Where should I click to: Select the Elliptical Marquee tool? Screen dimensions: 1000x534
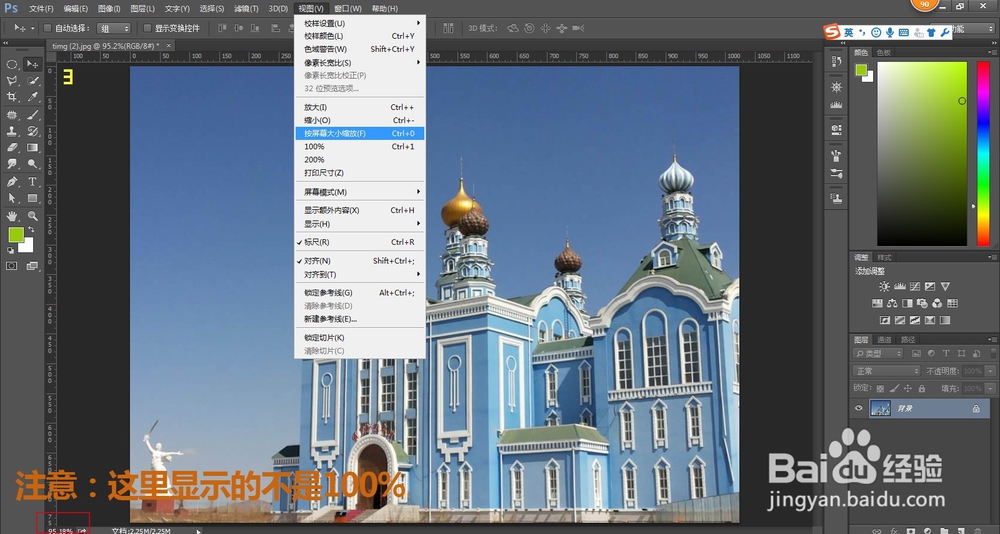[x=11, y=64]
